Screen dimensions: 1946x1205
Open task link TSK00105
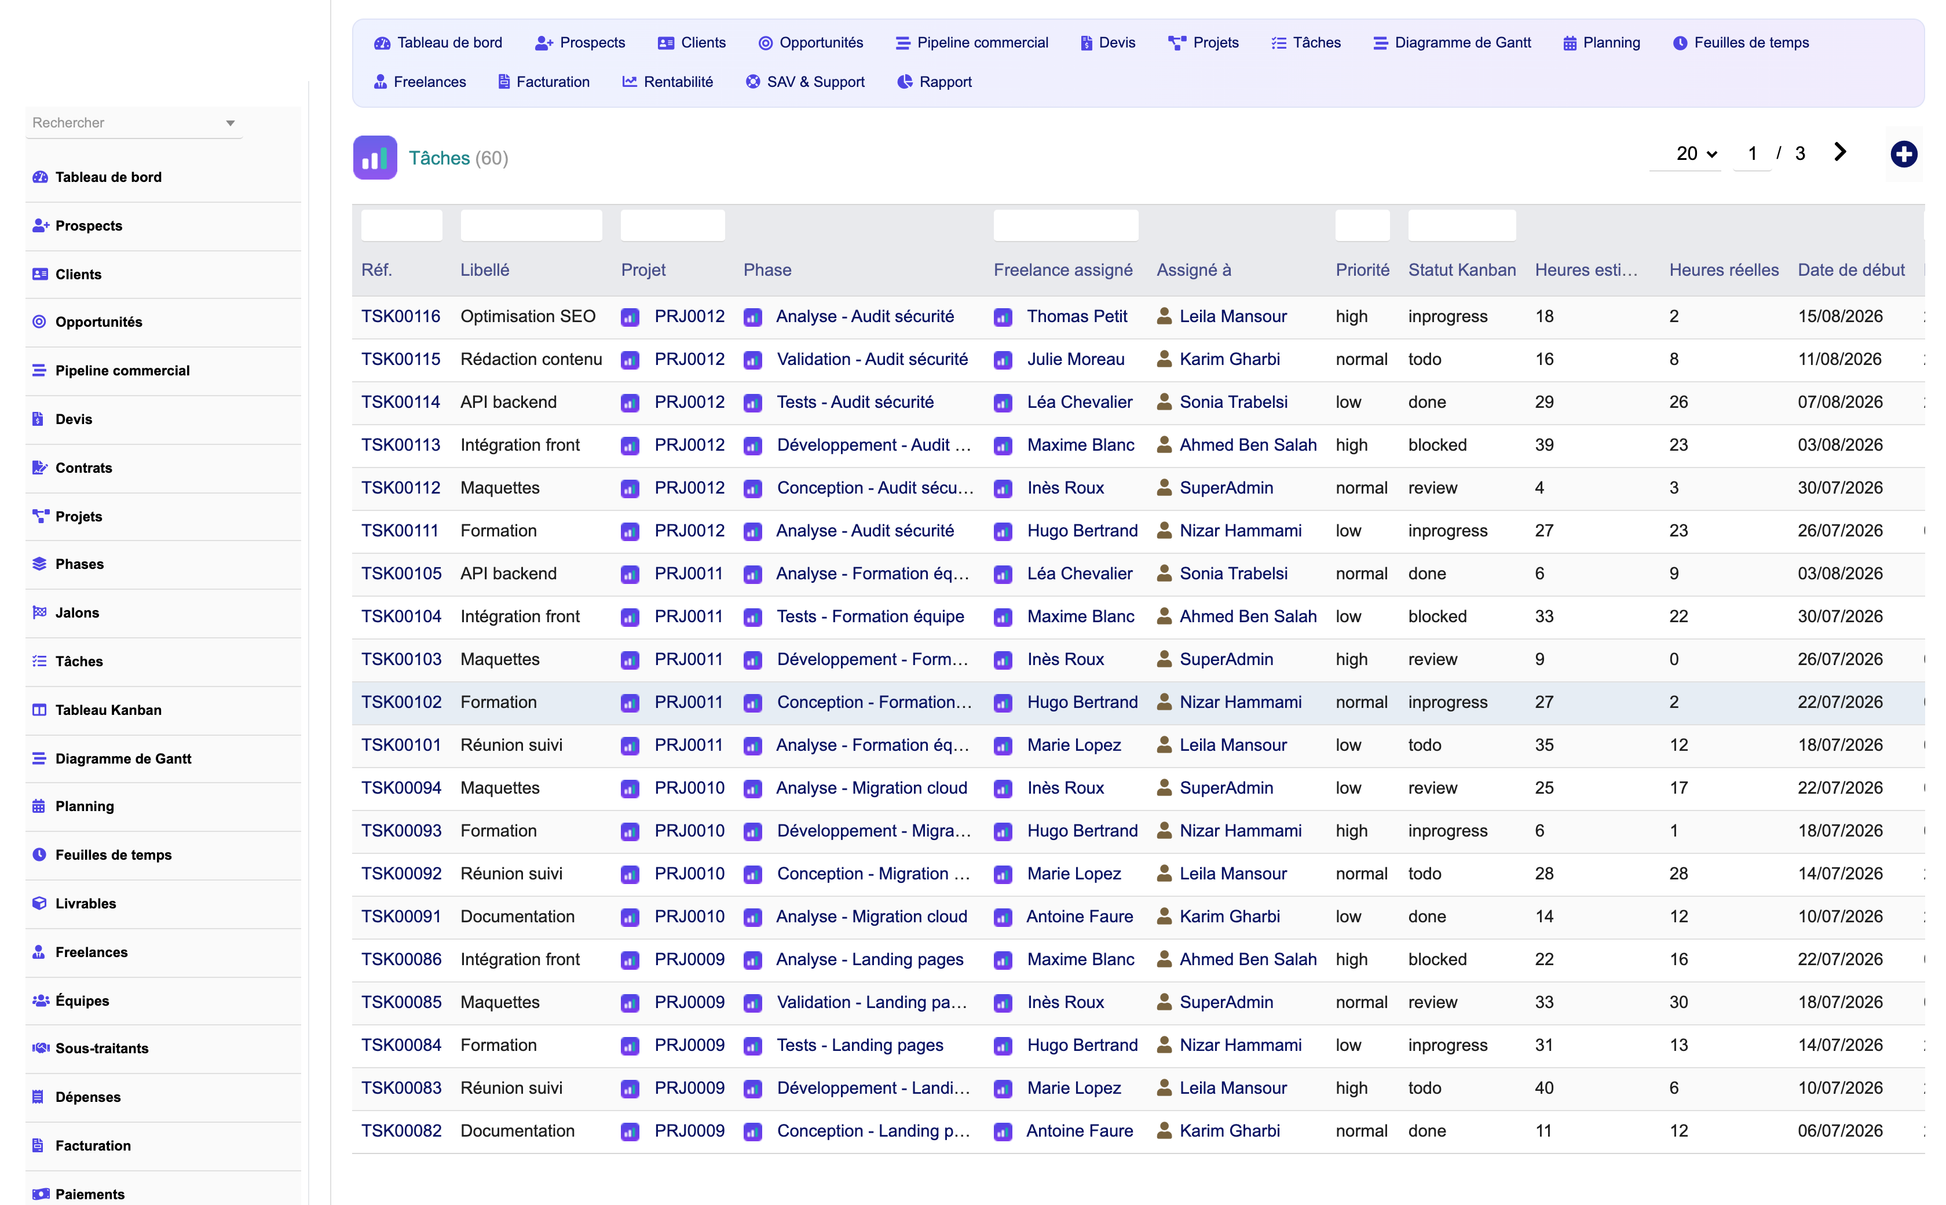click(x=401, y=573)
